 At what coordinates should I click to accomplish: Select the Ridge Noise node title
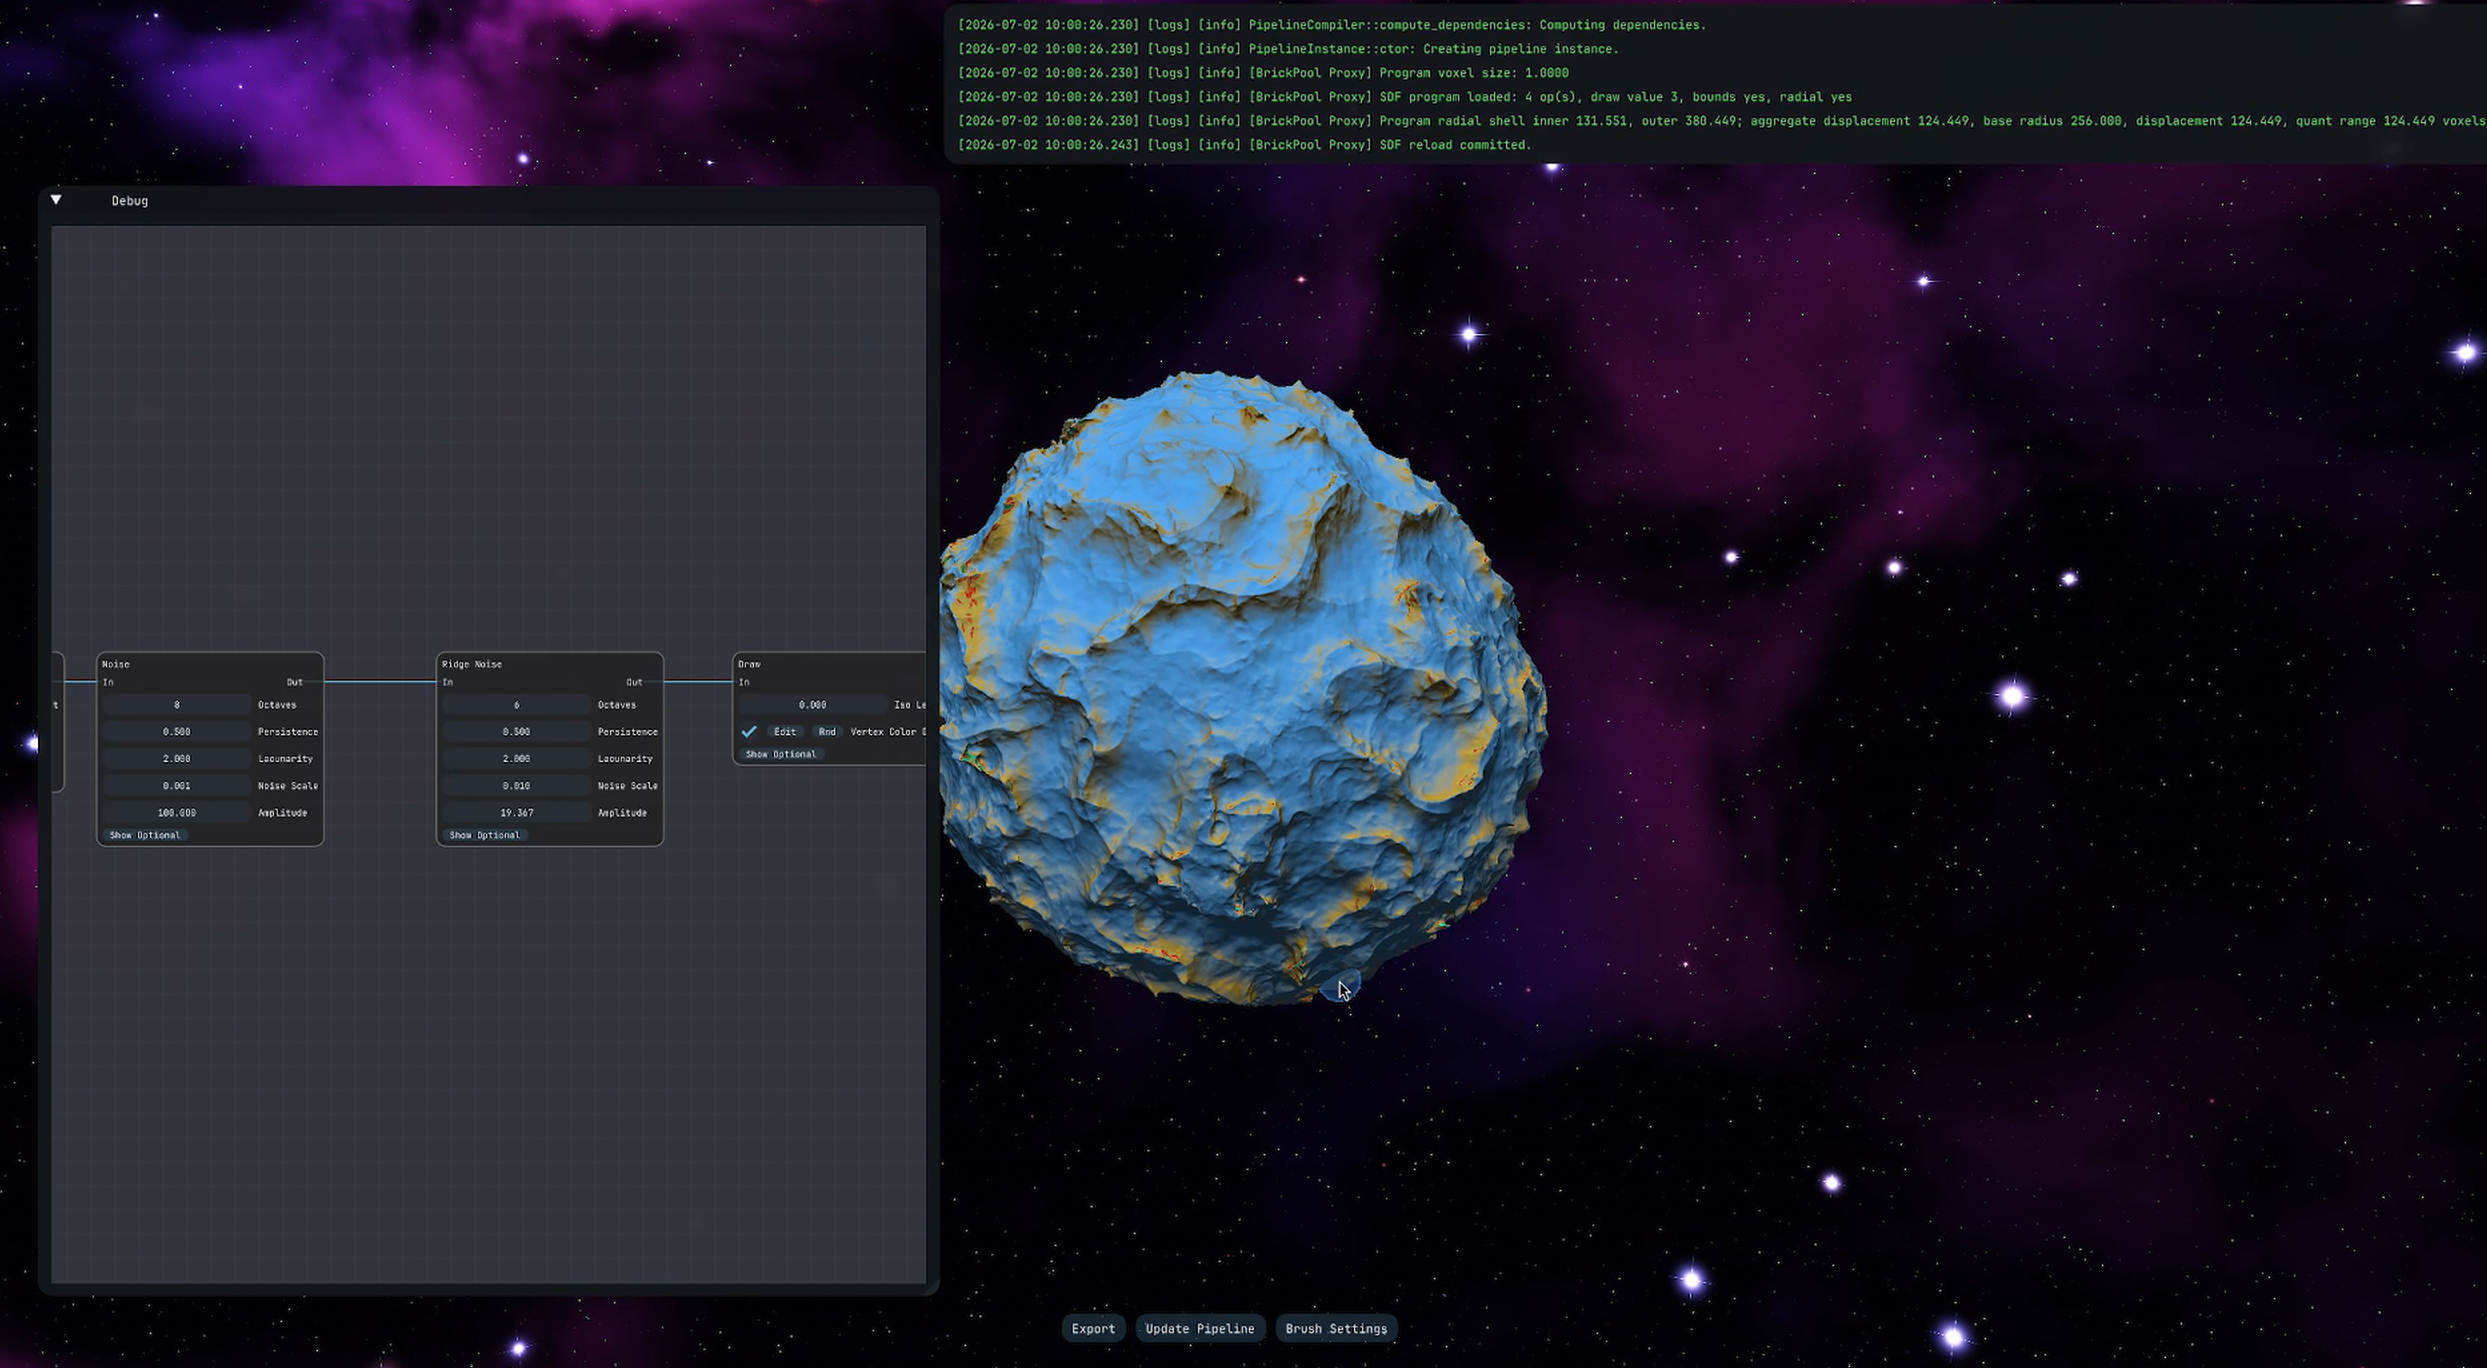point(472,664)
